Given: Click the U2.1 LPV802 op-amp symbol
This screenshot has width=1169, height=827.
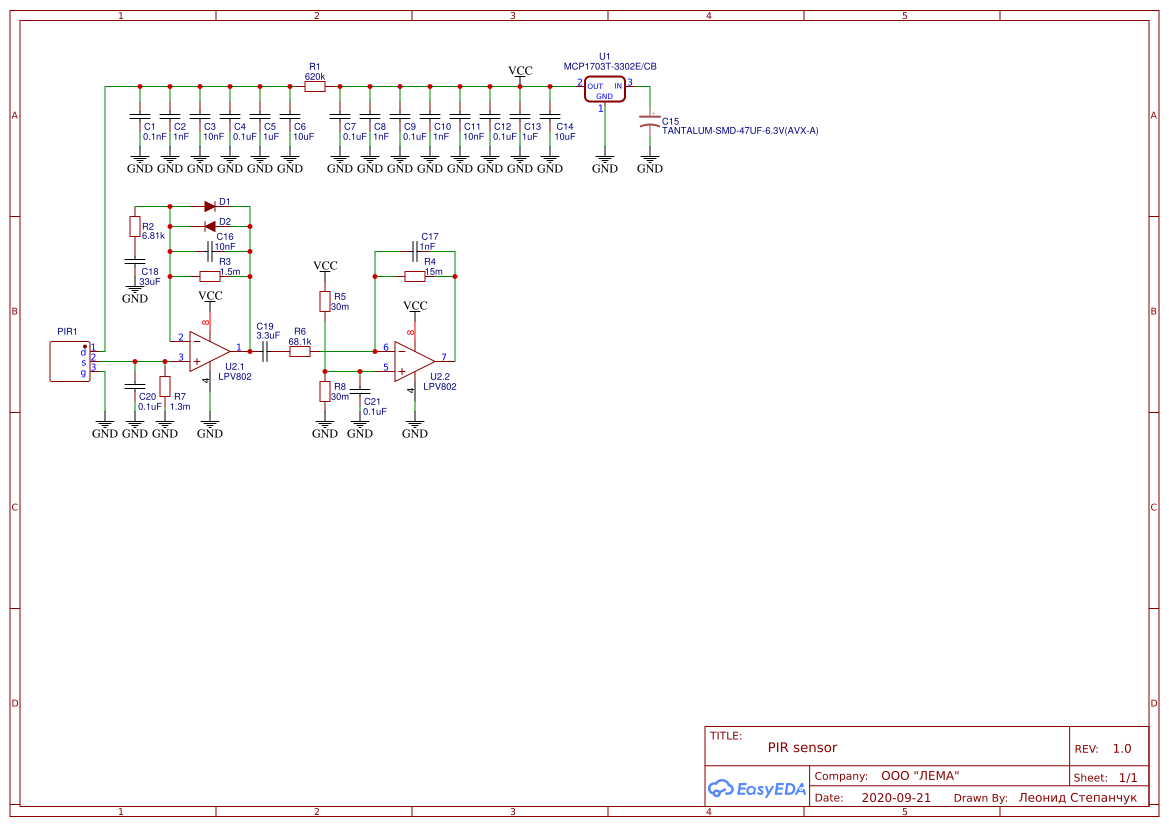Looking at the screenshot, I should tap(209, 351).
